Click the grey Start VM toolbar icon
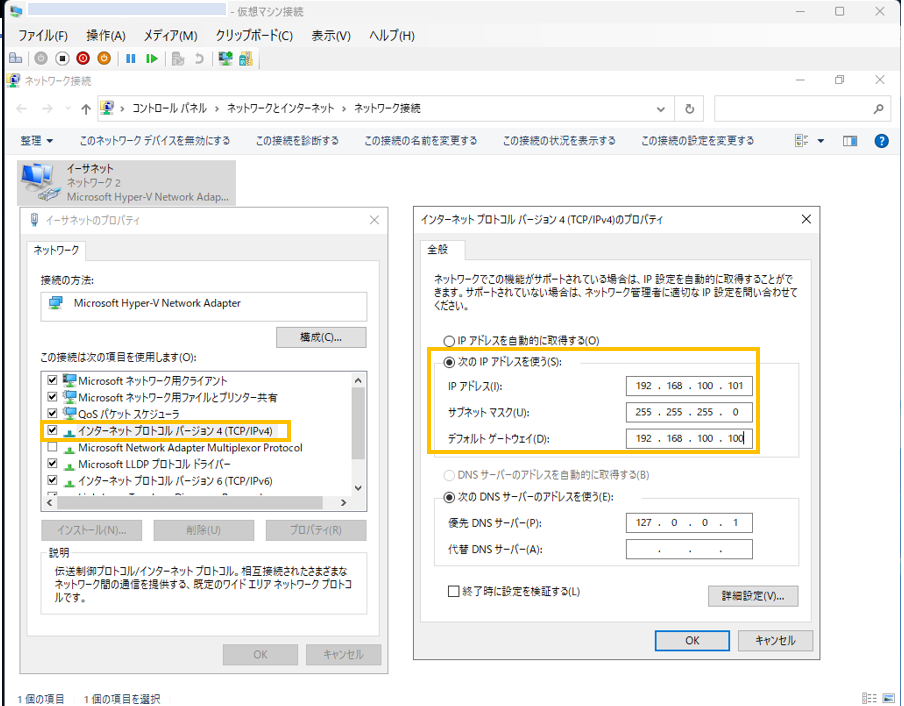 [x=40, y=58]
